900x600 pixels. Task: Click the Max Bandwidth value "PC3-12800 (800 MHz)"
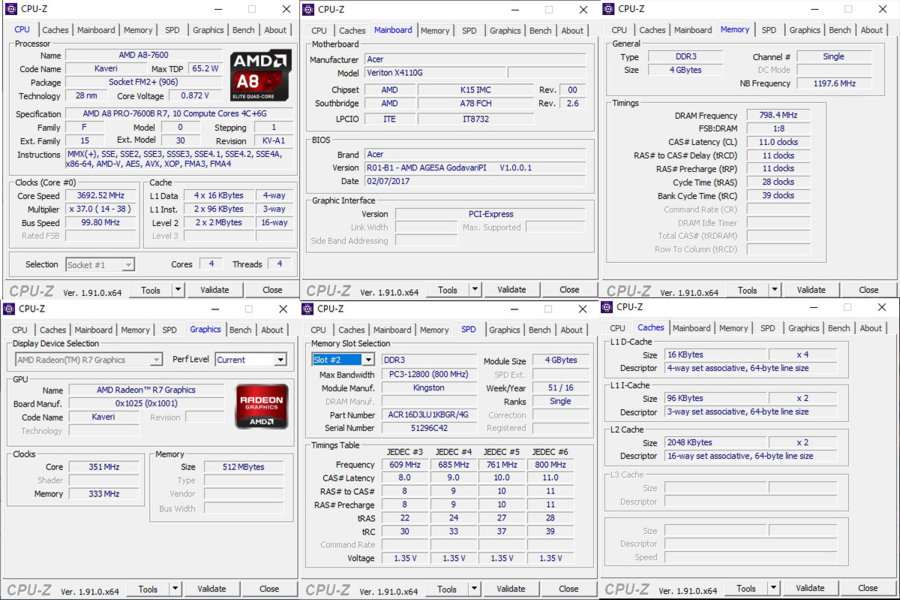coord(429,374)
